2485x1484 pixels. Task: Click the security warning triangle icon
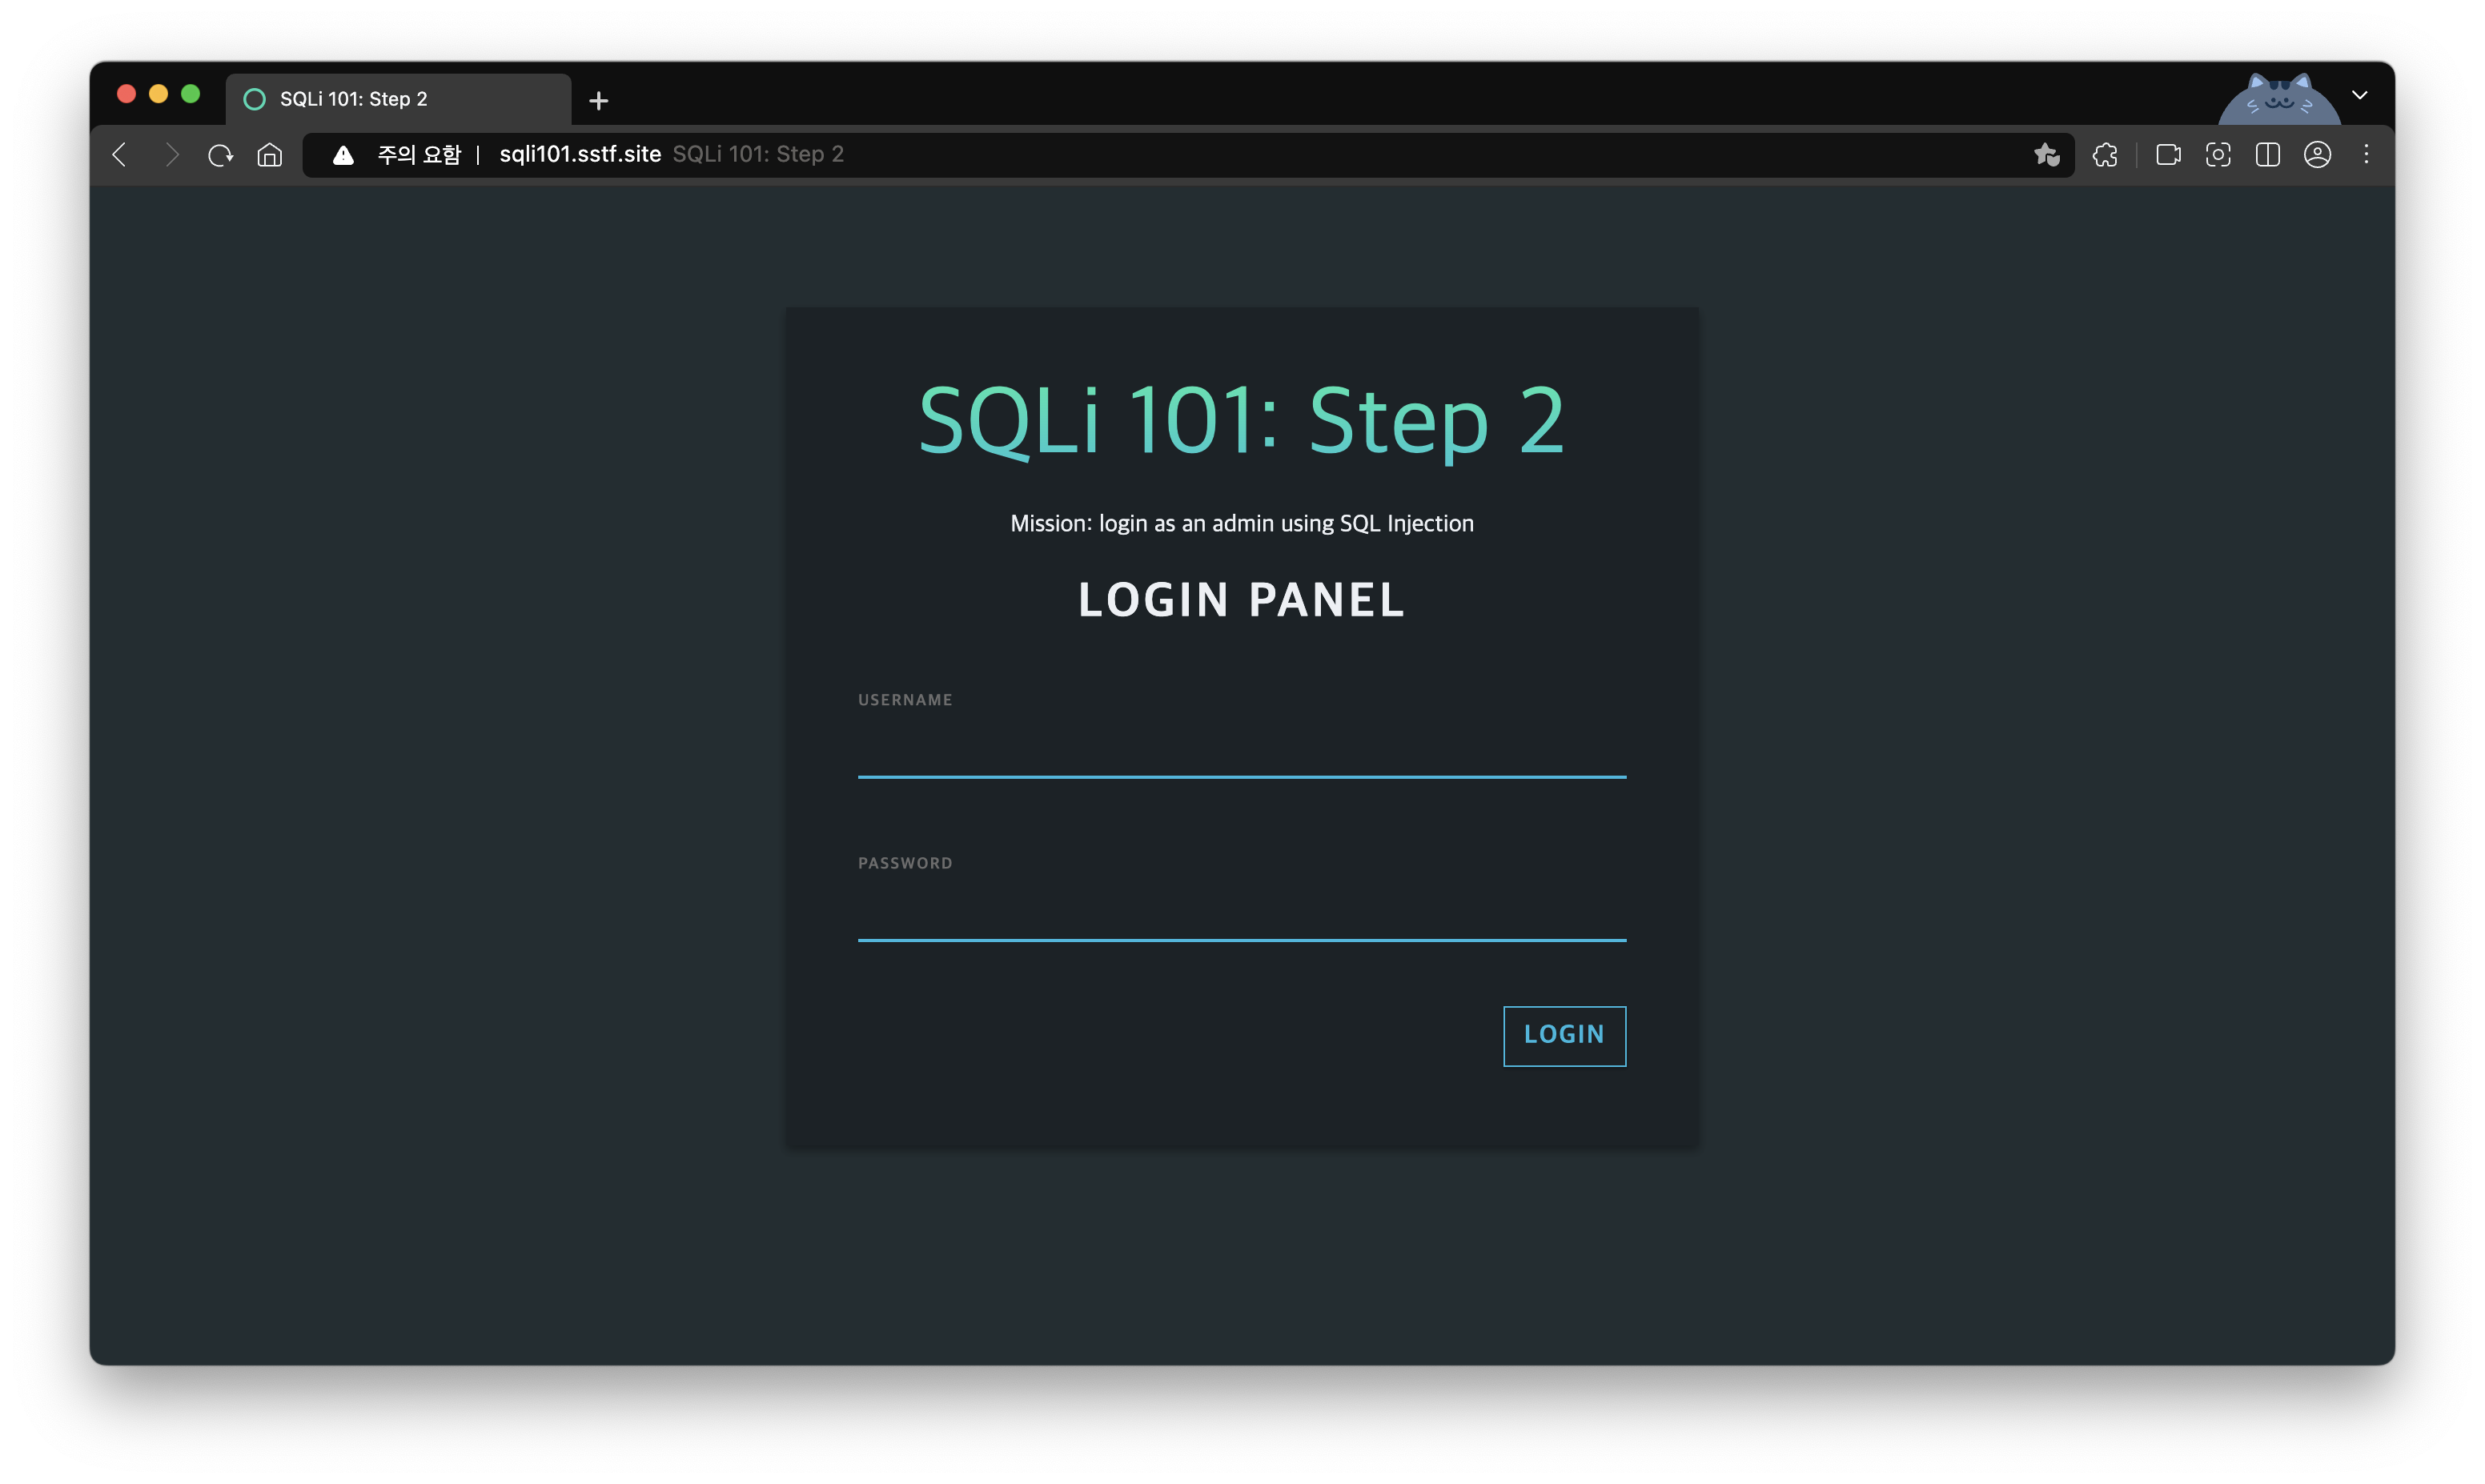pos(343,155)
